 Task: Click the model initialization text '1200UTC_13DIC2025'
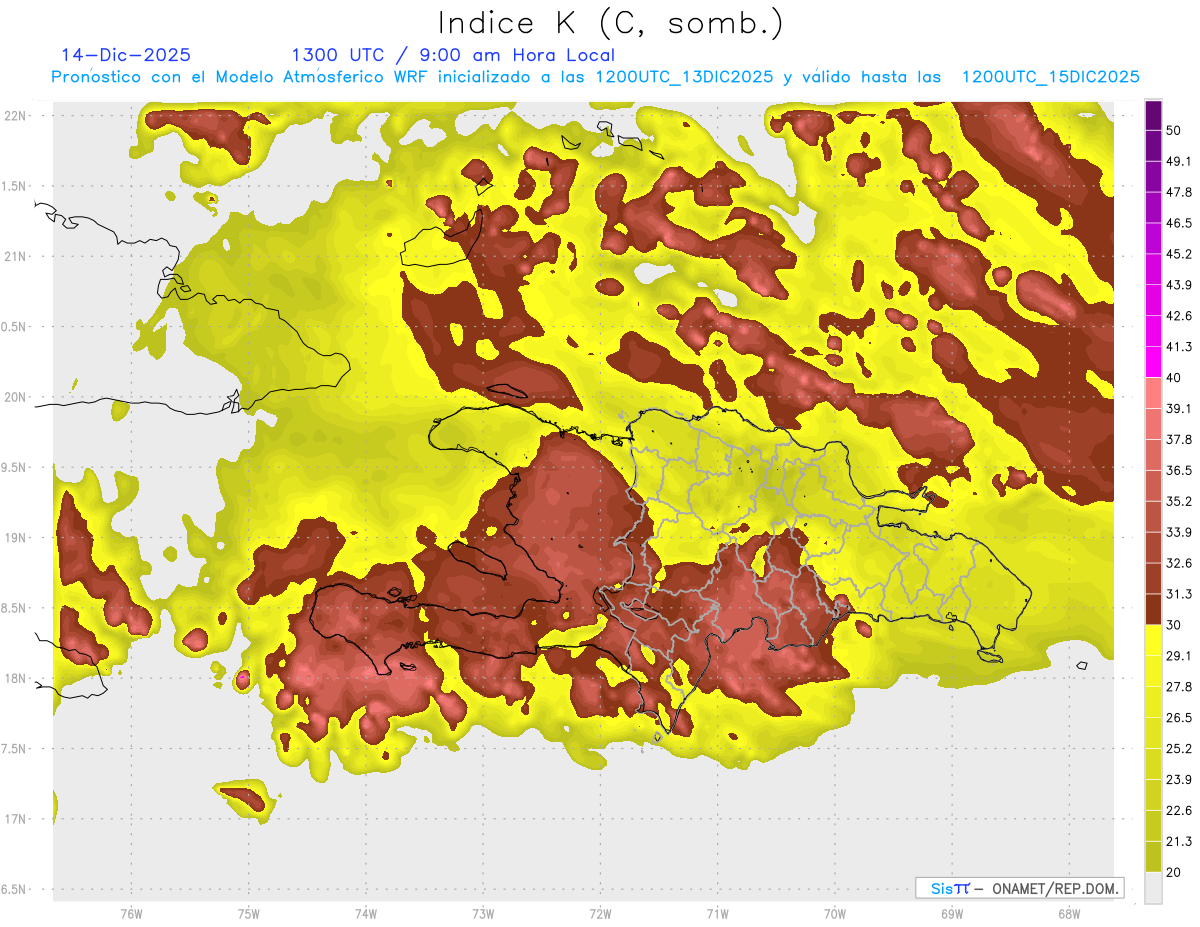pyautogui.click(x=684, y=77)
